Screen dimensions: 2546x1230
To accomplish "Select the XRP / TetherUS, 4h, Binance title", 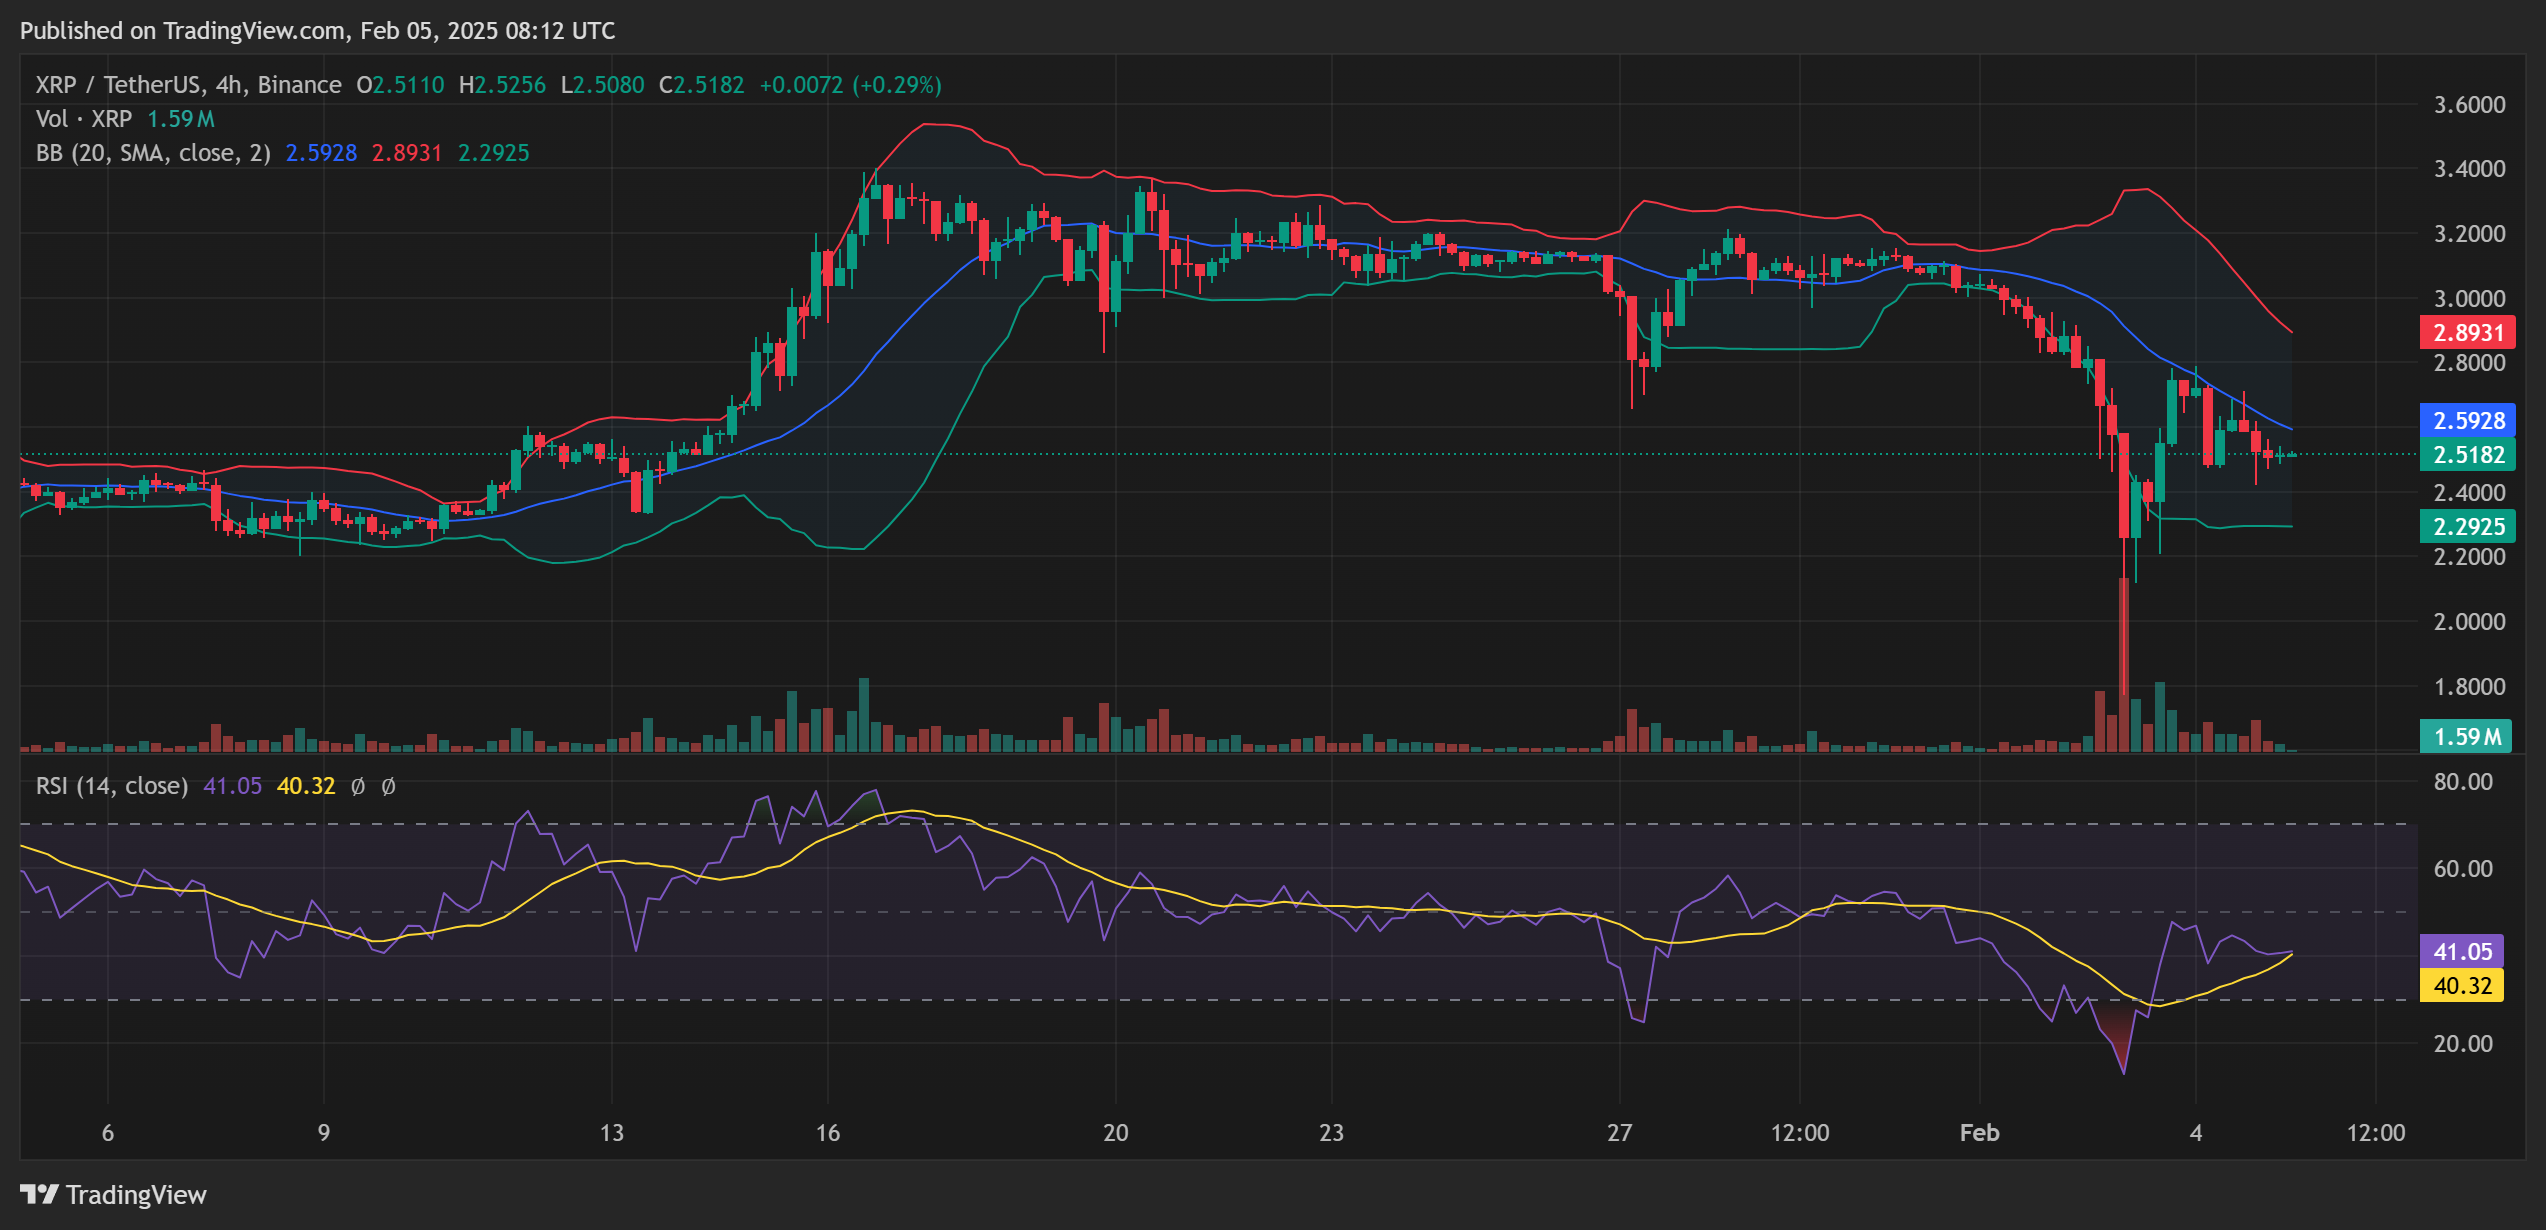I will (x=188, y=85).
